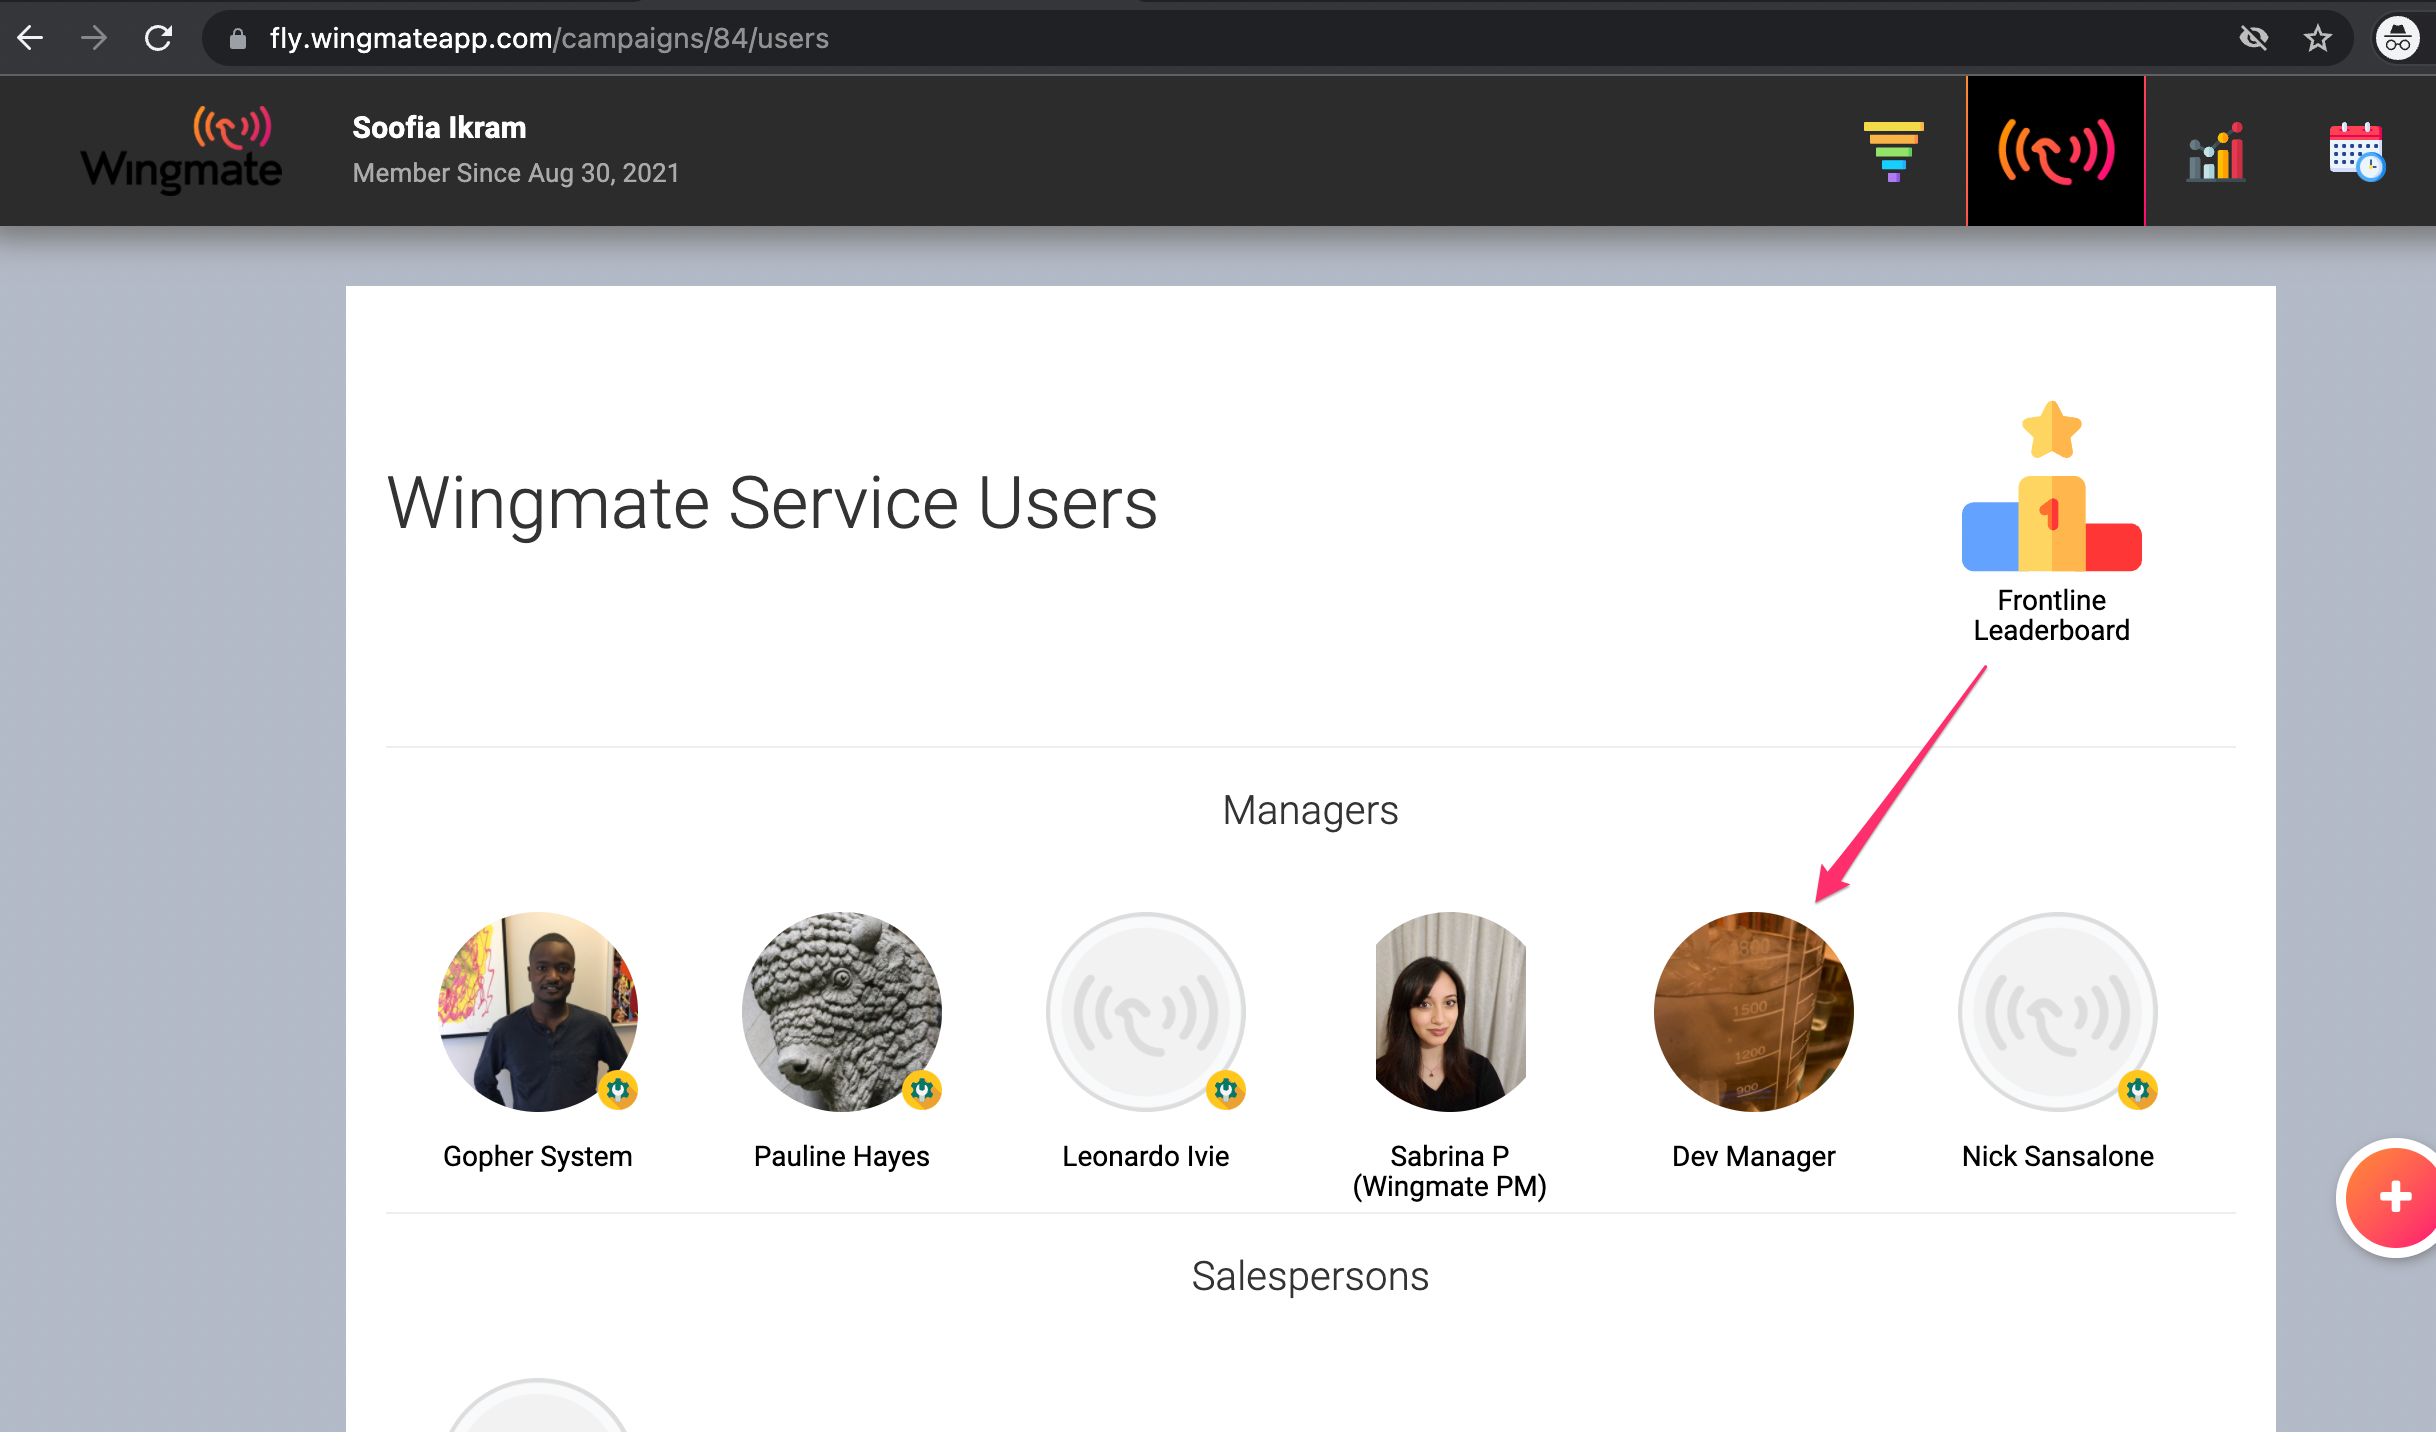Select the Wingmate signal icon tab

[x=2056, y=151]
